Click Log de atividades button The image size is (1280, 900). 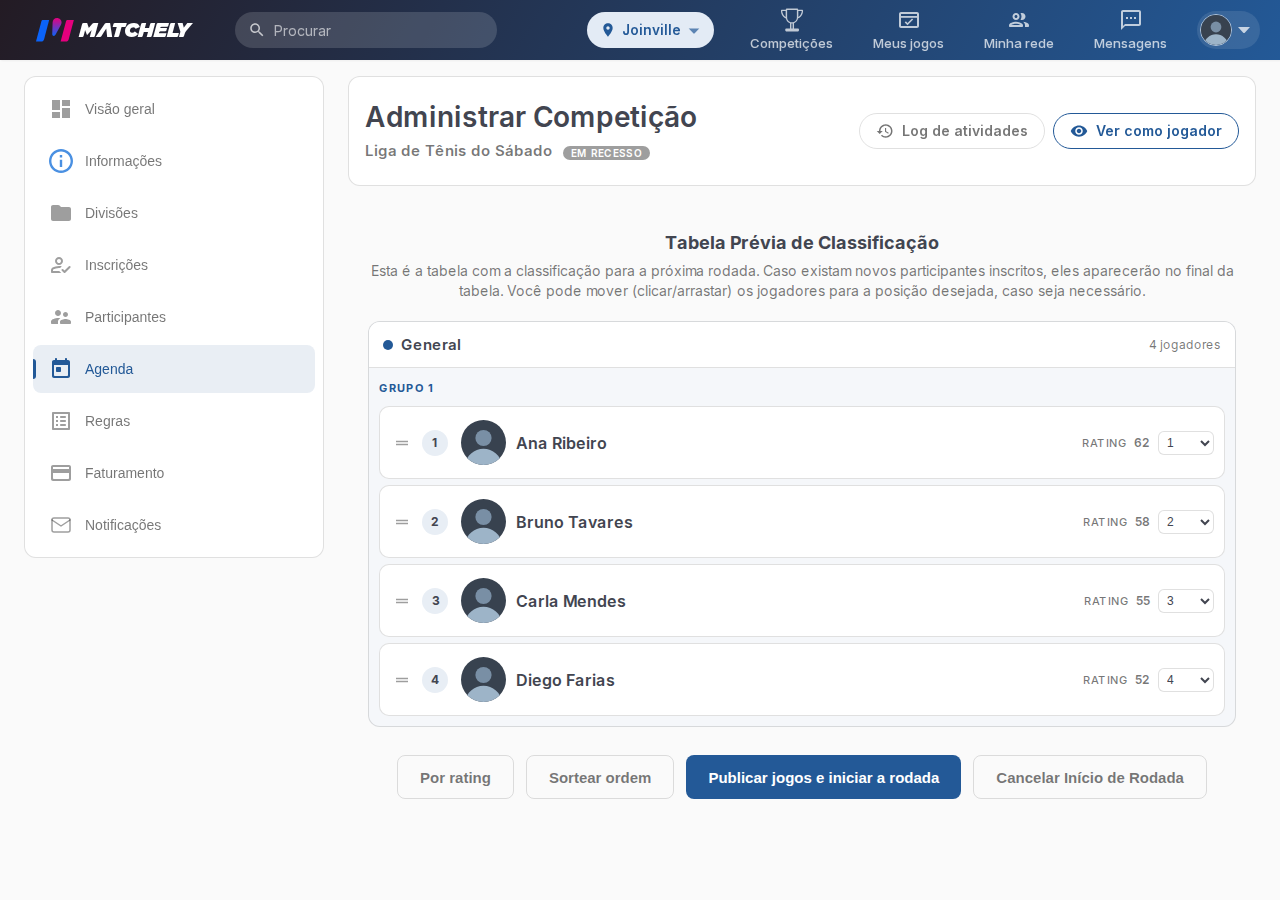(952, 131)
